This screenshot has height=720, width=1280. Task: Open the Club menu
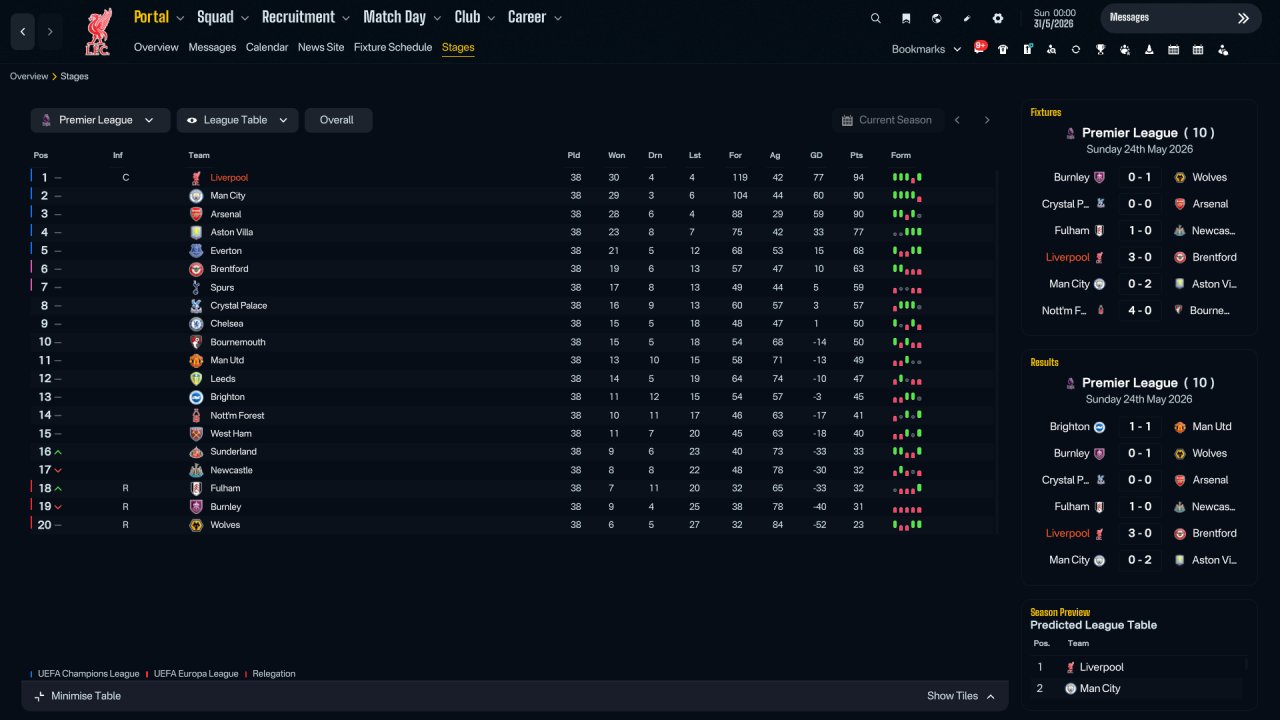click(x=475, y=17)
